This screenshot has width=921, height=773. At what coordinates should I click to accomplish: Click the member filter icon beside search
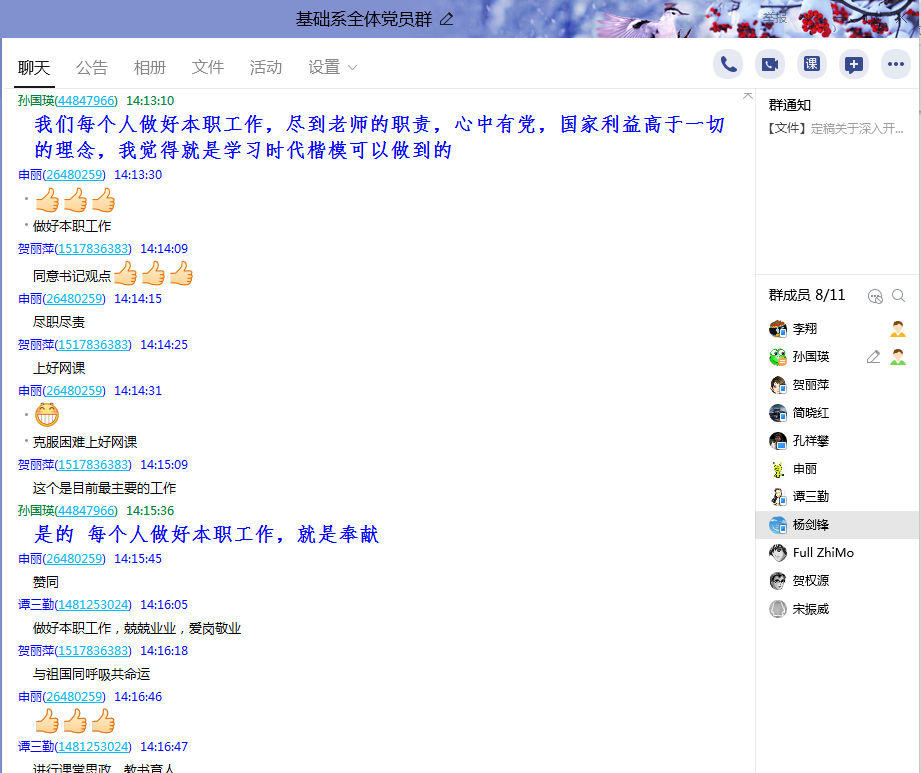tap(876, 296)
